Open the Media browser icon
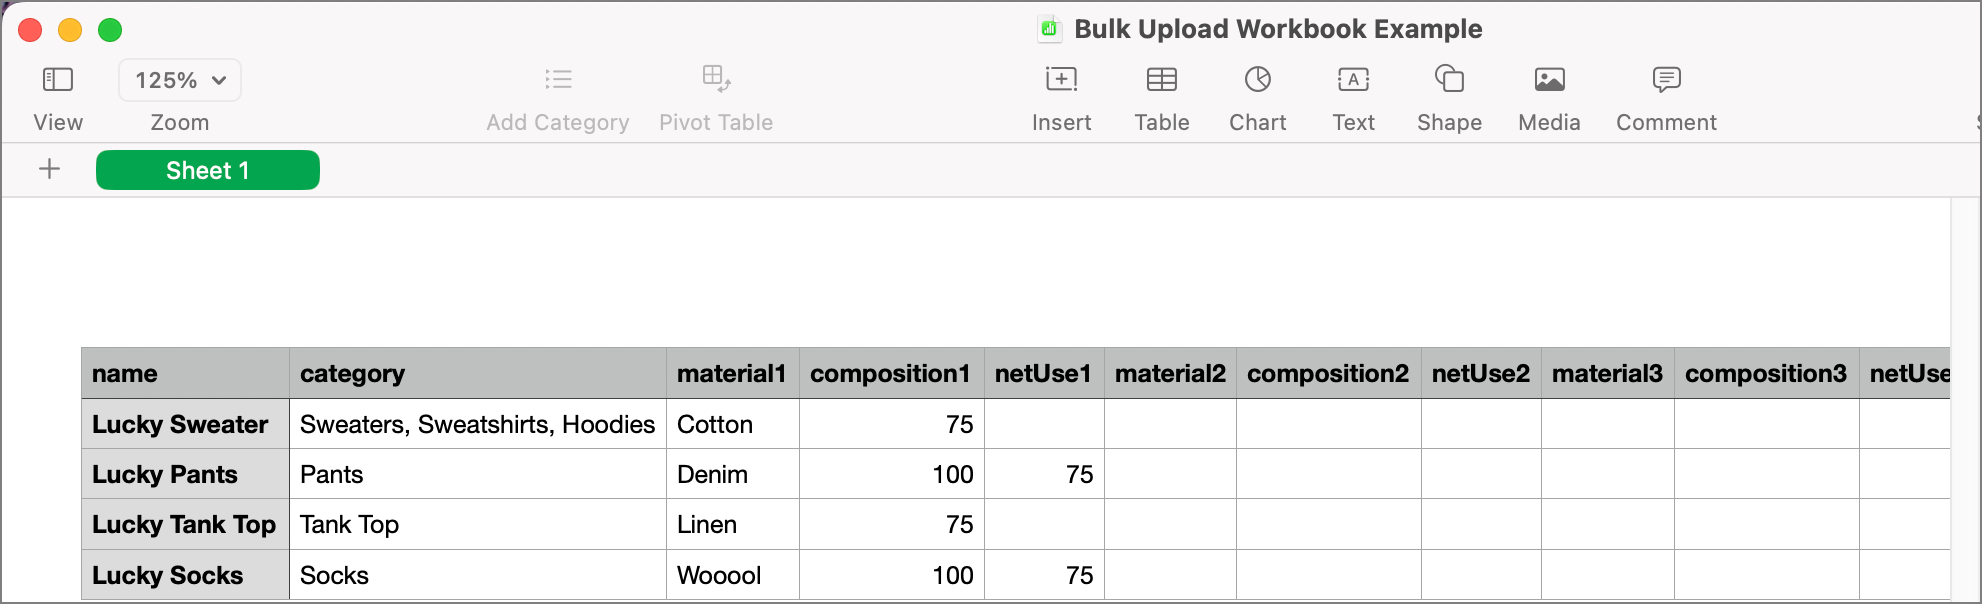This screenshot has width=1982, height=604. click(x=1549, y=80)
